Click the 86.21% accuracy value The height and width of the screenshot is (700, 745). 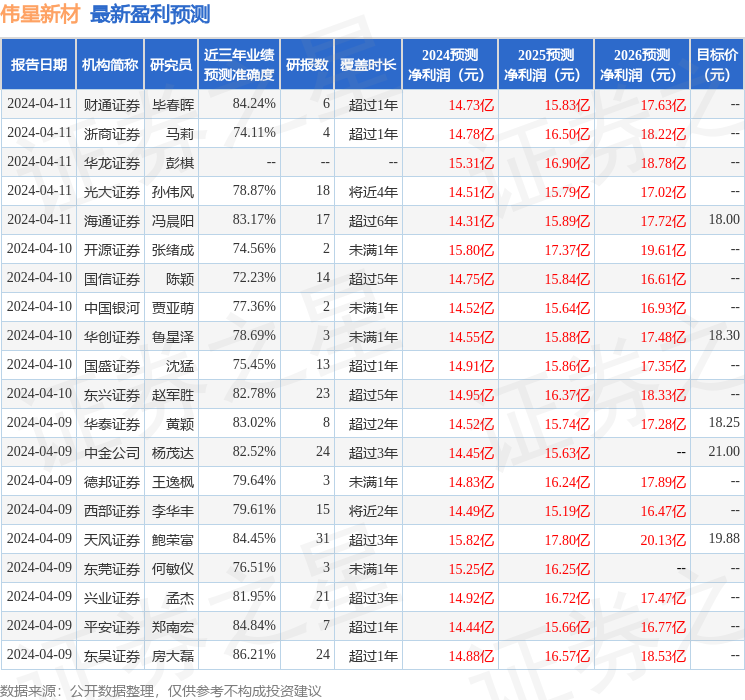[x=254, y=654]
